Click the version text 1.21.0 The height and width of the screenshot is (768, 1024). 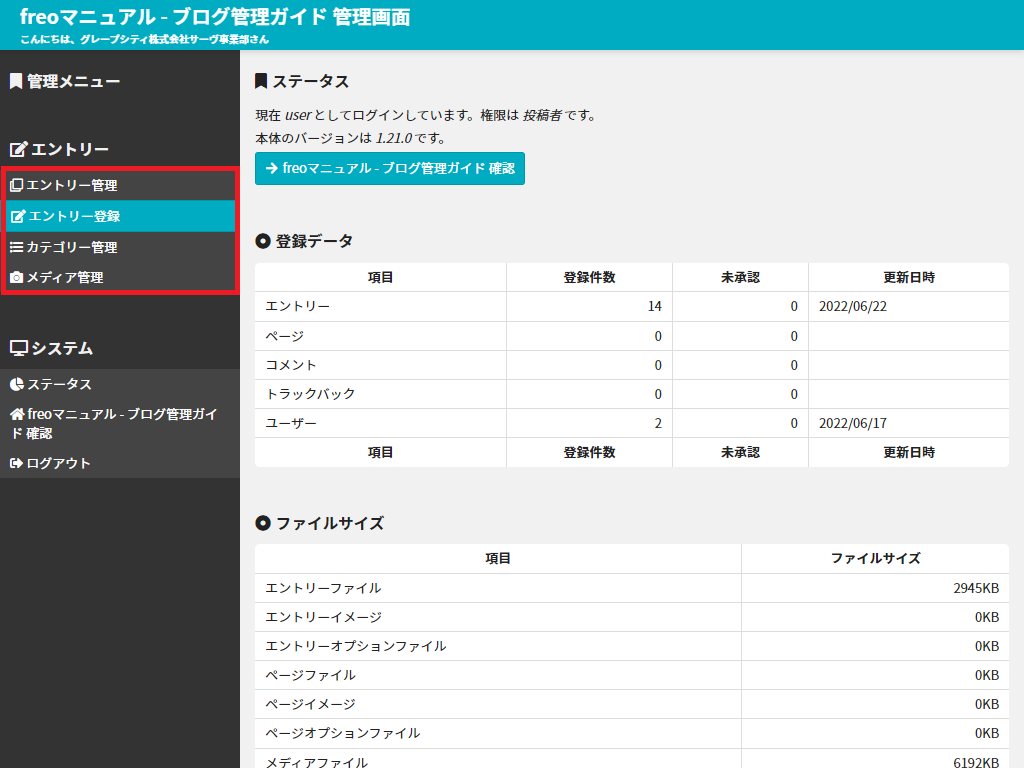[394, 138]
